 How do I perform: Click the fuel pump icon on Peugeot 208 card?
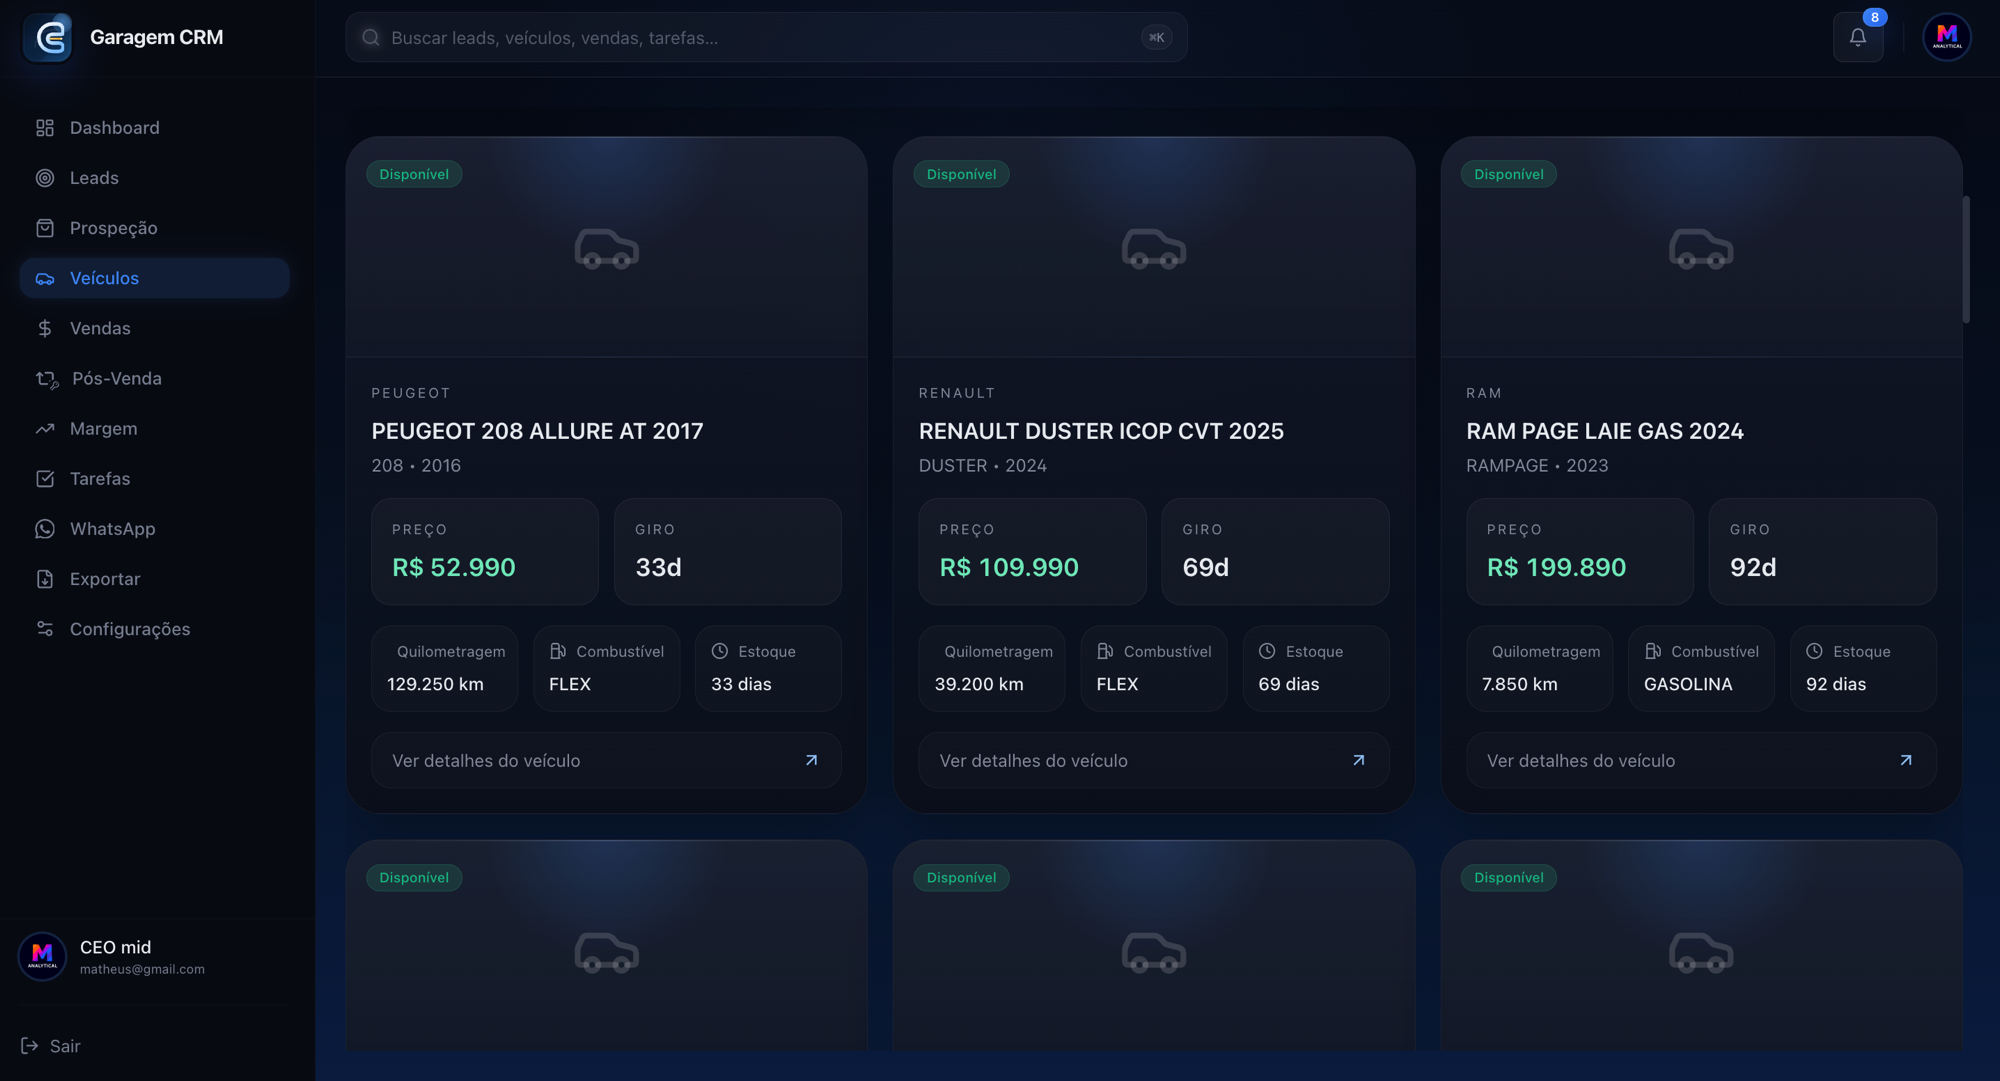coord(558,651)
